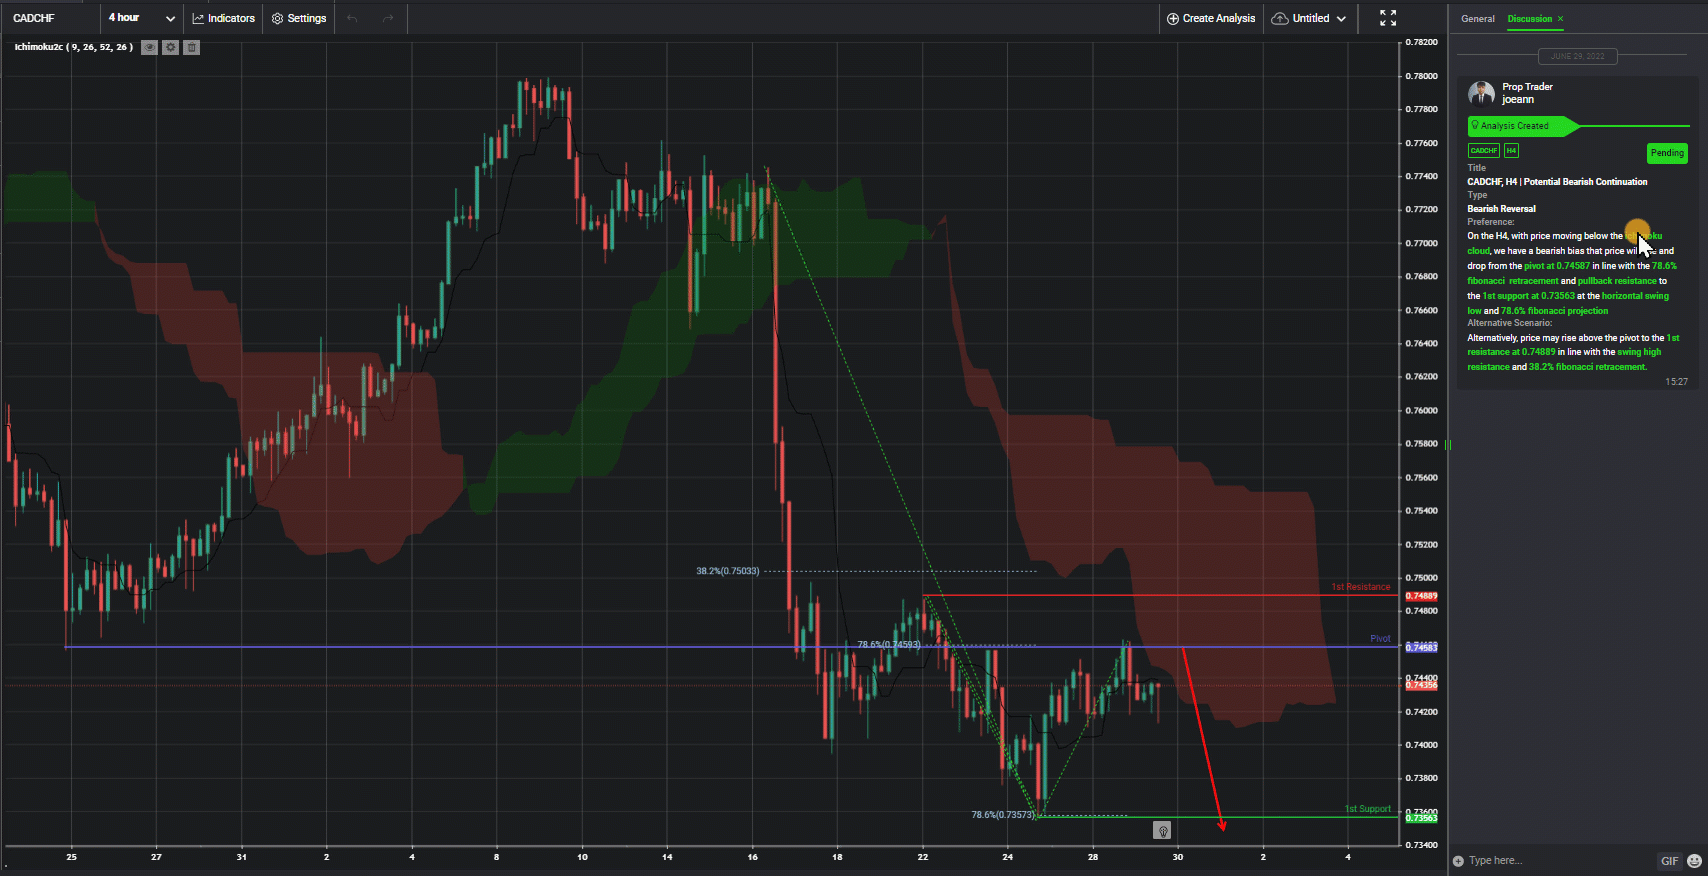Screen dimensions: 1708x876
Task: Toggle Ichimoku2c indicator visibility eye
Action: (x=149, y=47)
